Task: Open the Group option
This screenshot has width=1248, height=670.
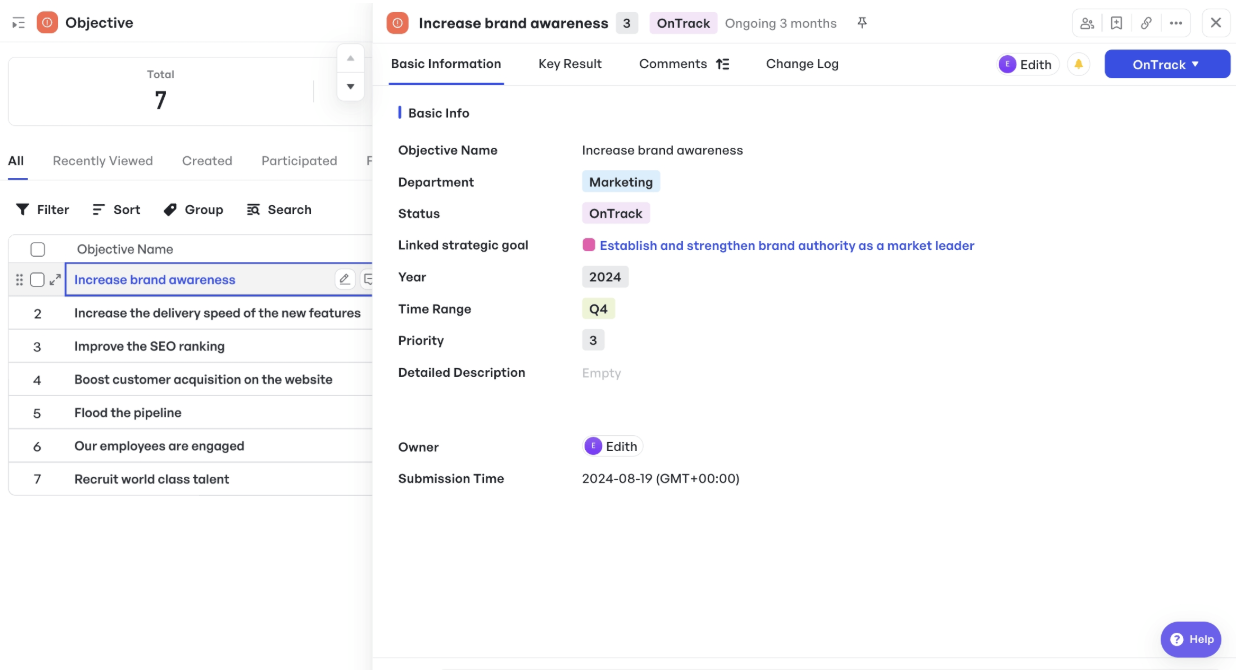Action: point(193,210)
